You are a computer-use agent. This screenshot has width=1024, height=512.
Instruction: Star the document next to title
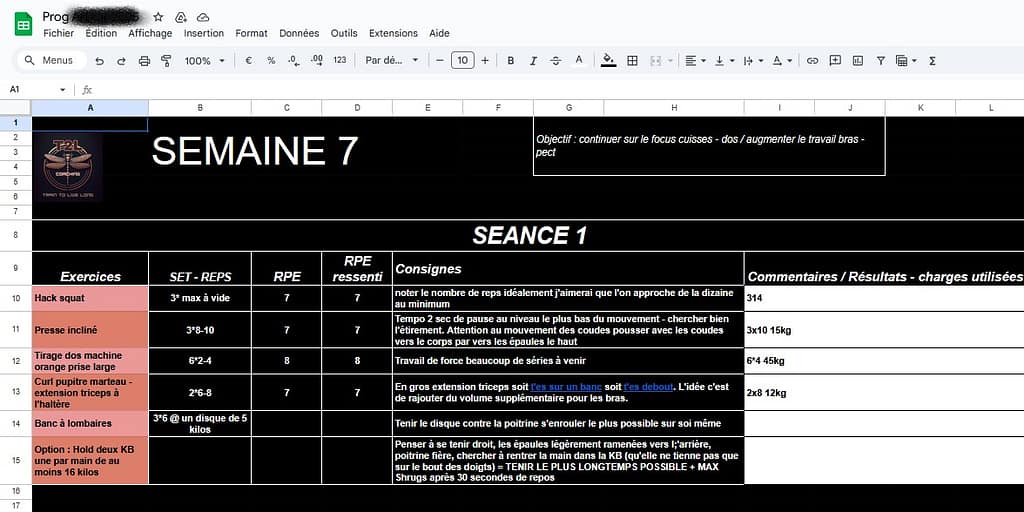tap(158, 17)
